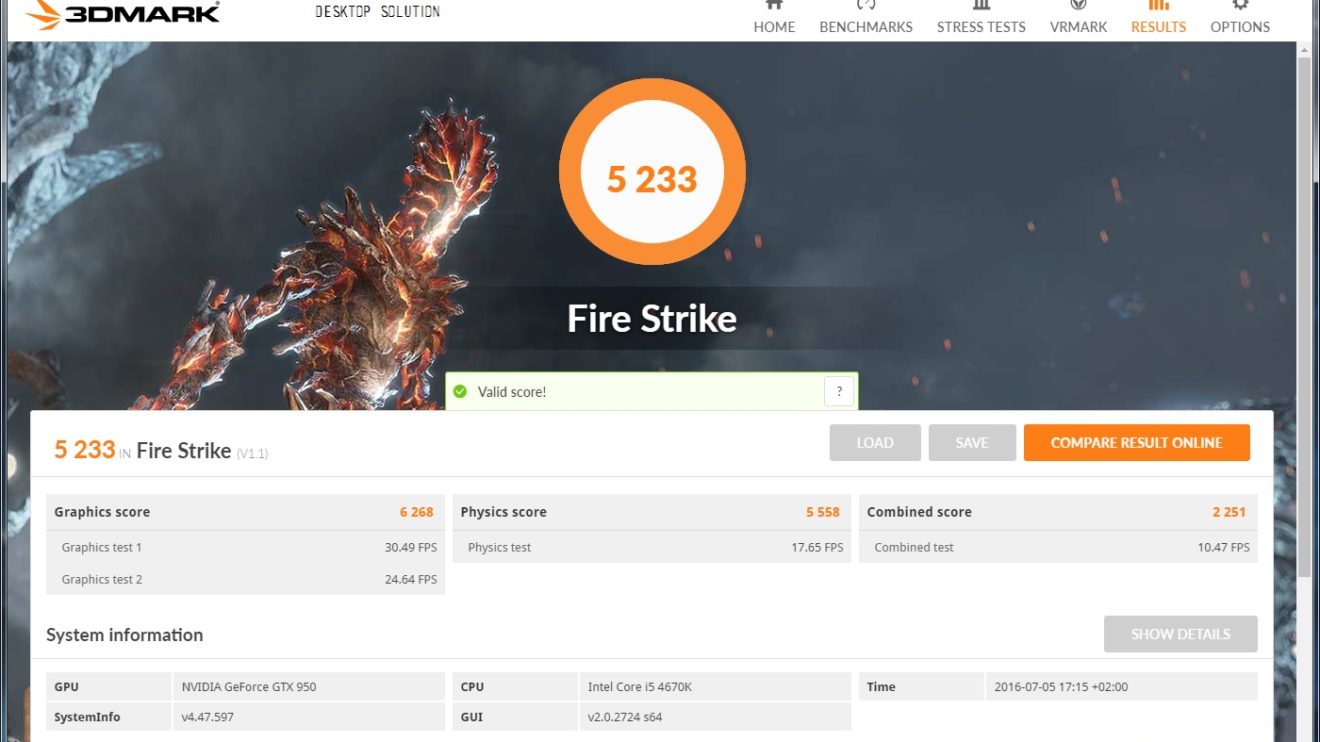The image size is (1320, 742).
Task: Click the Load button
Action: (875, 443)
